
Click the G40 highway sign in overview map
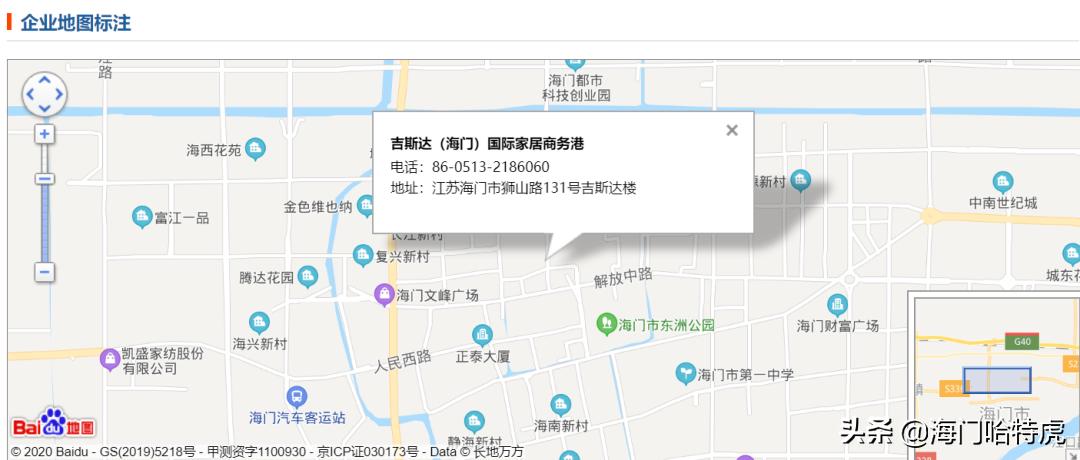click(1022, 341)
